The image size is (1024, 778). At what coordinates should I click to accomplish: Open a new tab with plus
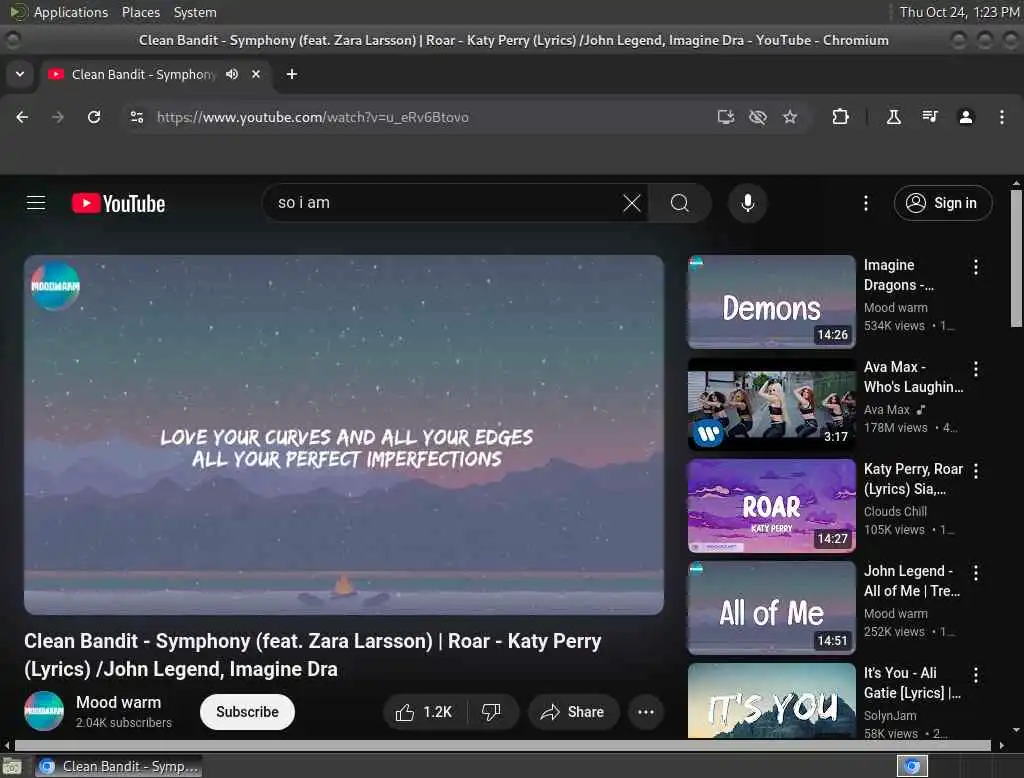pos(292,74)
